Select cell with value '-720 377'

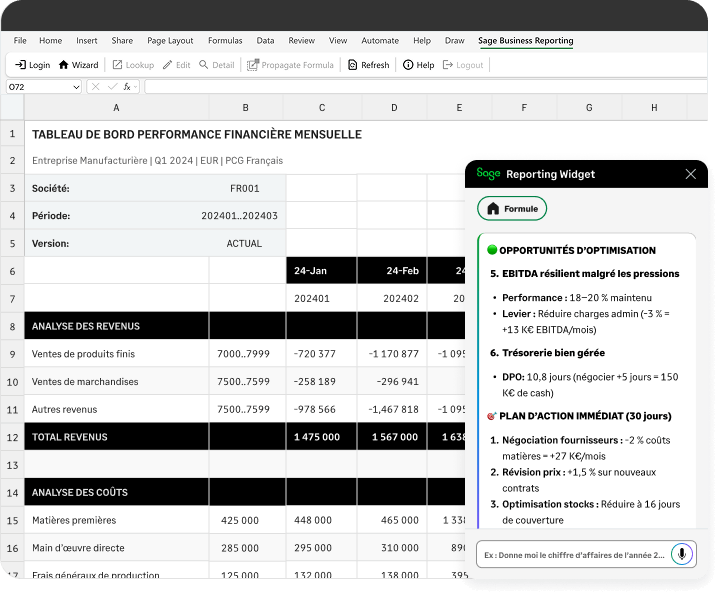point(321,354)
